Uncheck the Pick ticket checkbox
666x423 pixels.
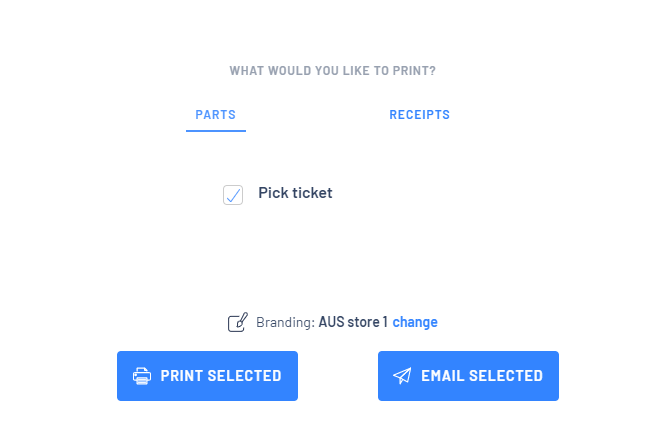click(x=233, y=195)
